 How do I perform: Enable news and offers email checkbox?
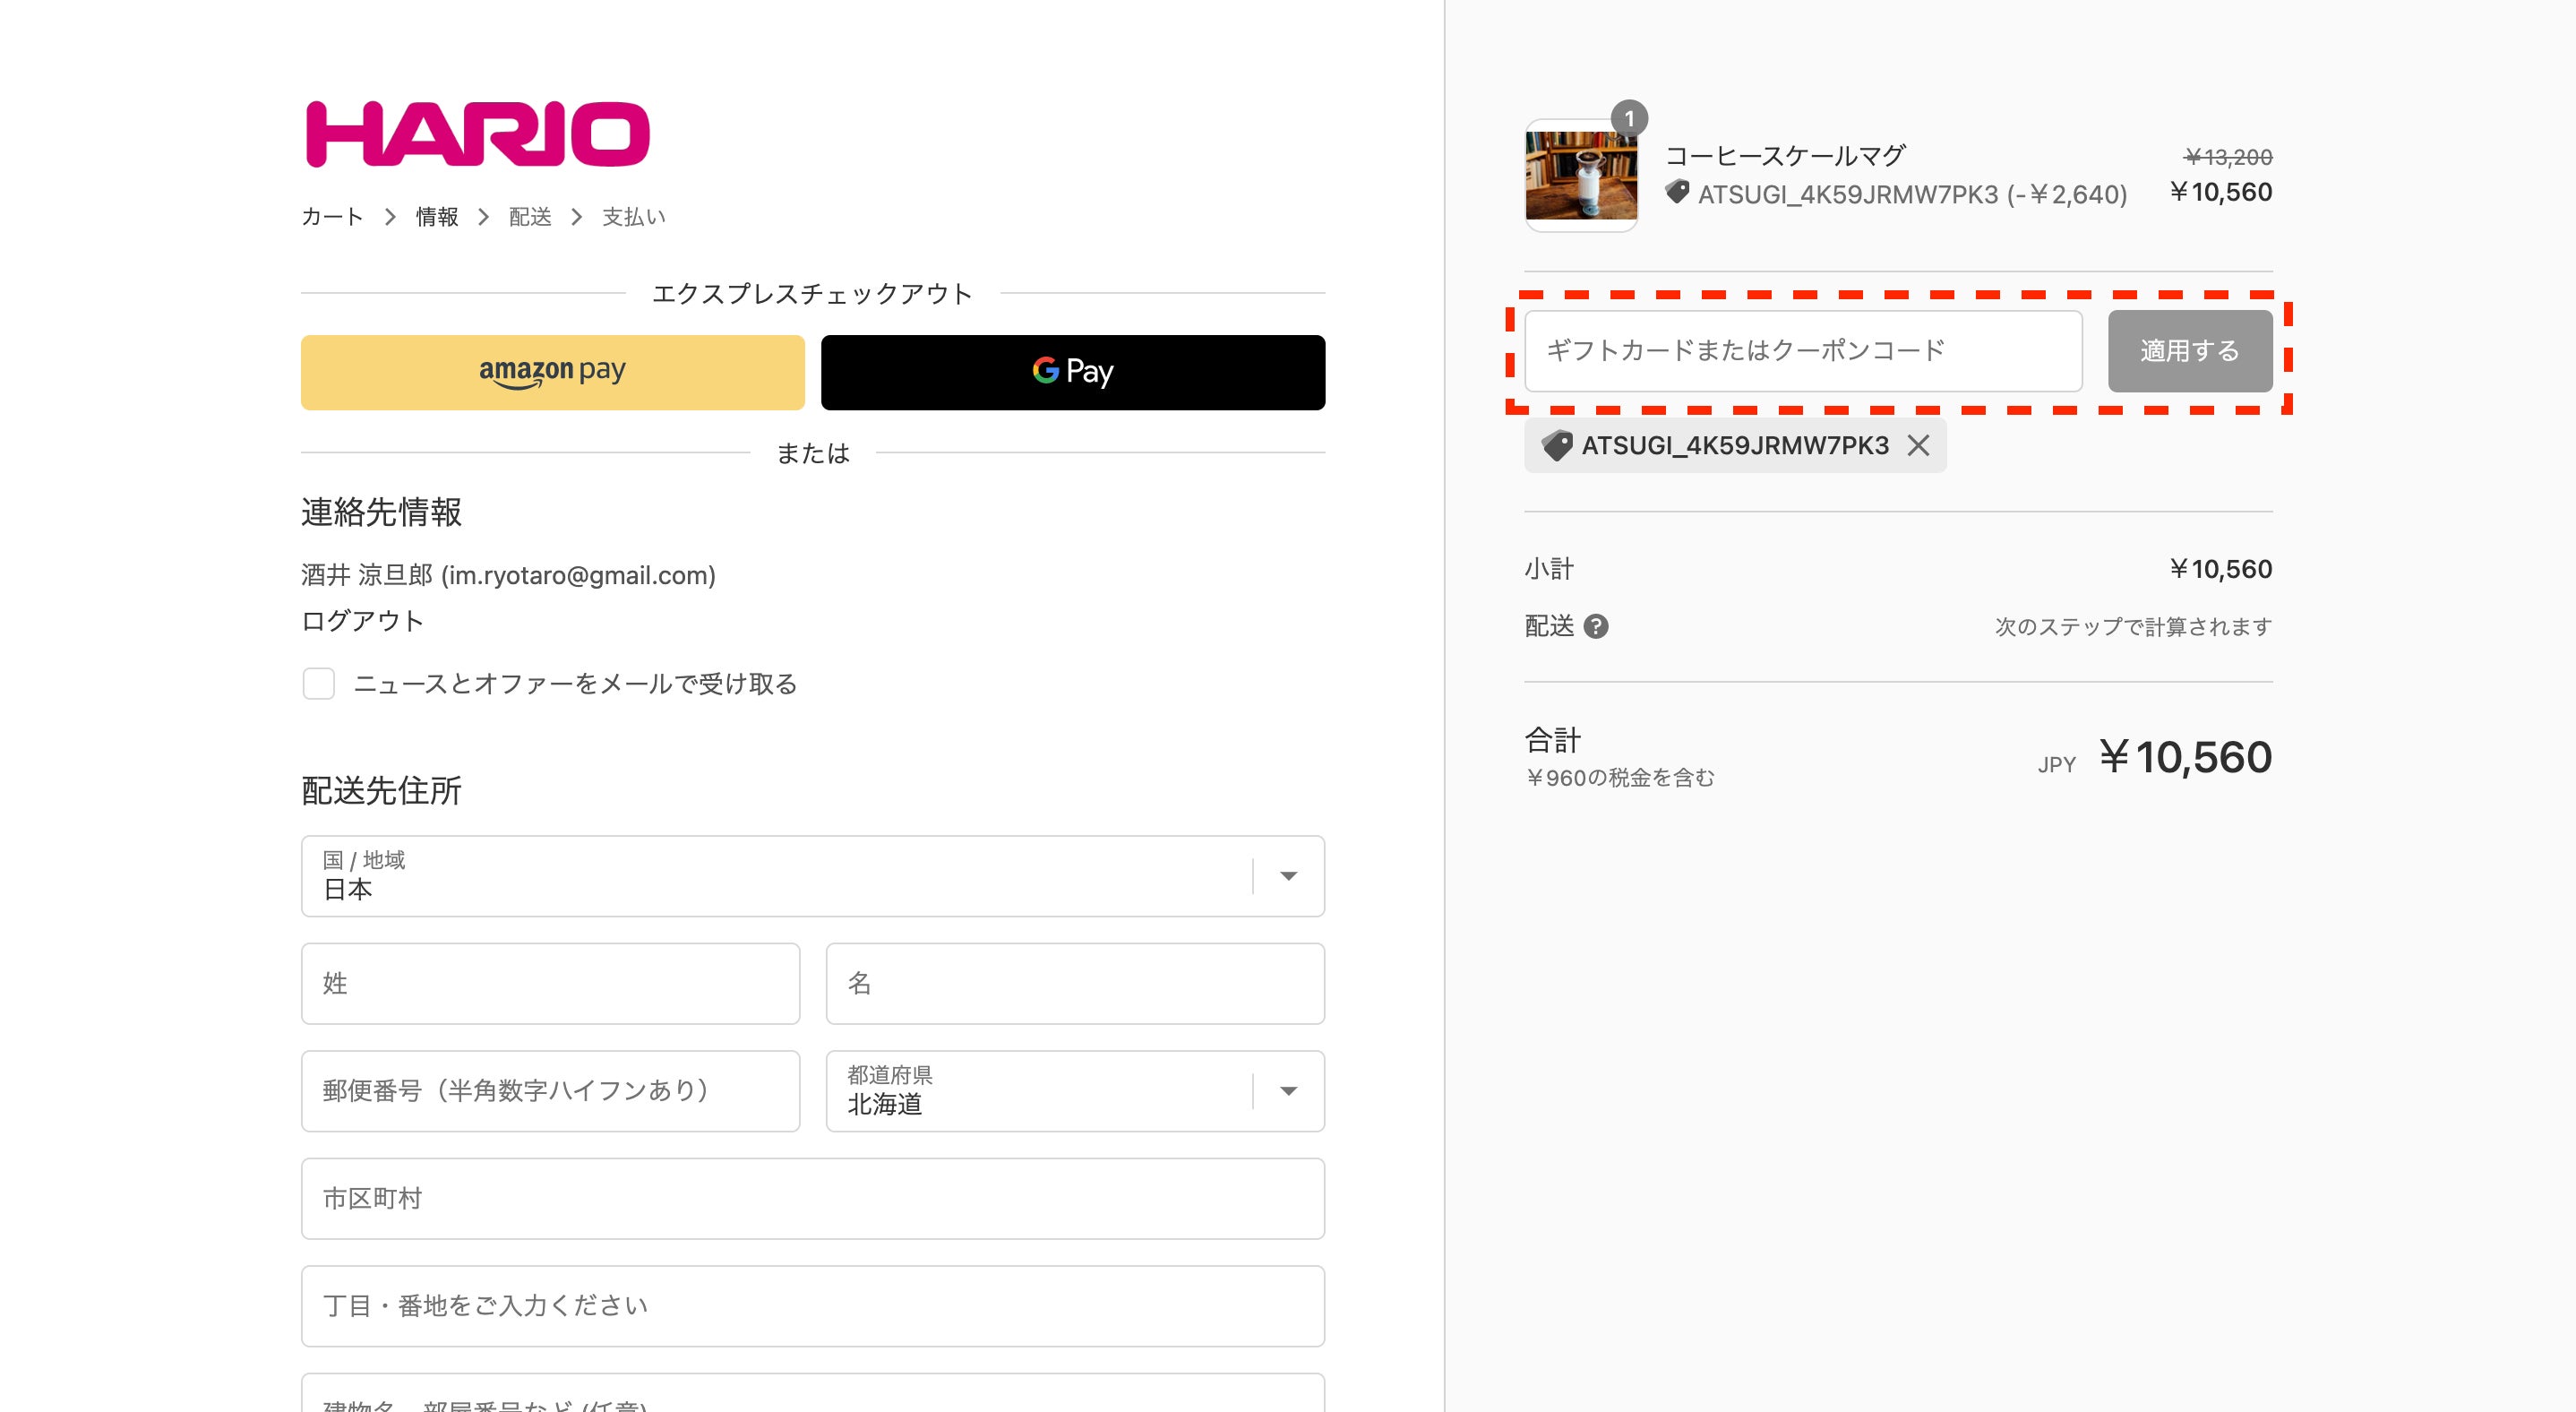click(x=319, y=684)
